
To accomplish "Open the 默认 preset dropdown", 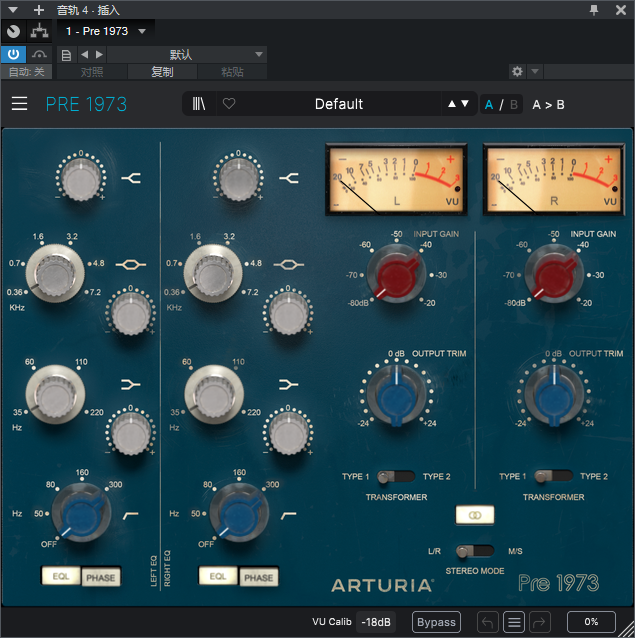I will pos(187,55).
